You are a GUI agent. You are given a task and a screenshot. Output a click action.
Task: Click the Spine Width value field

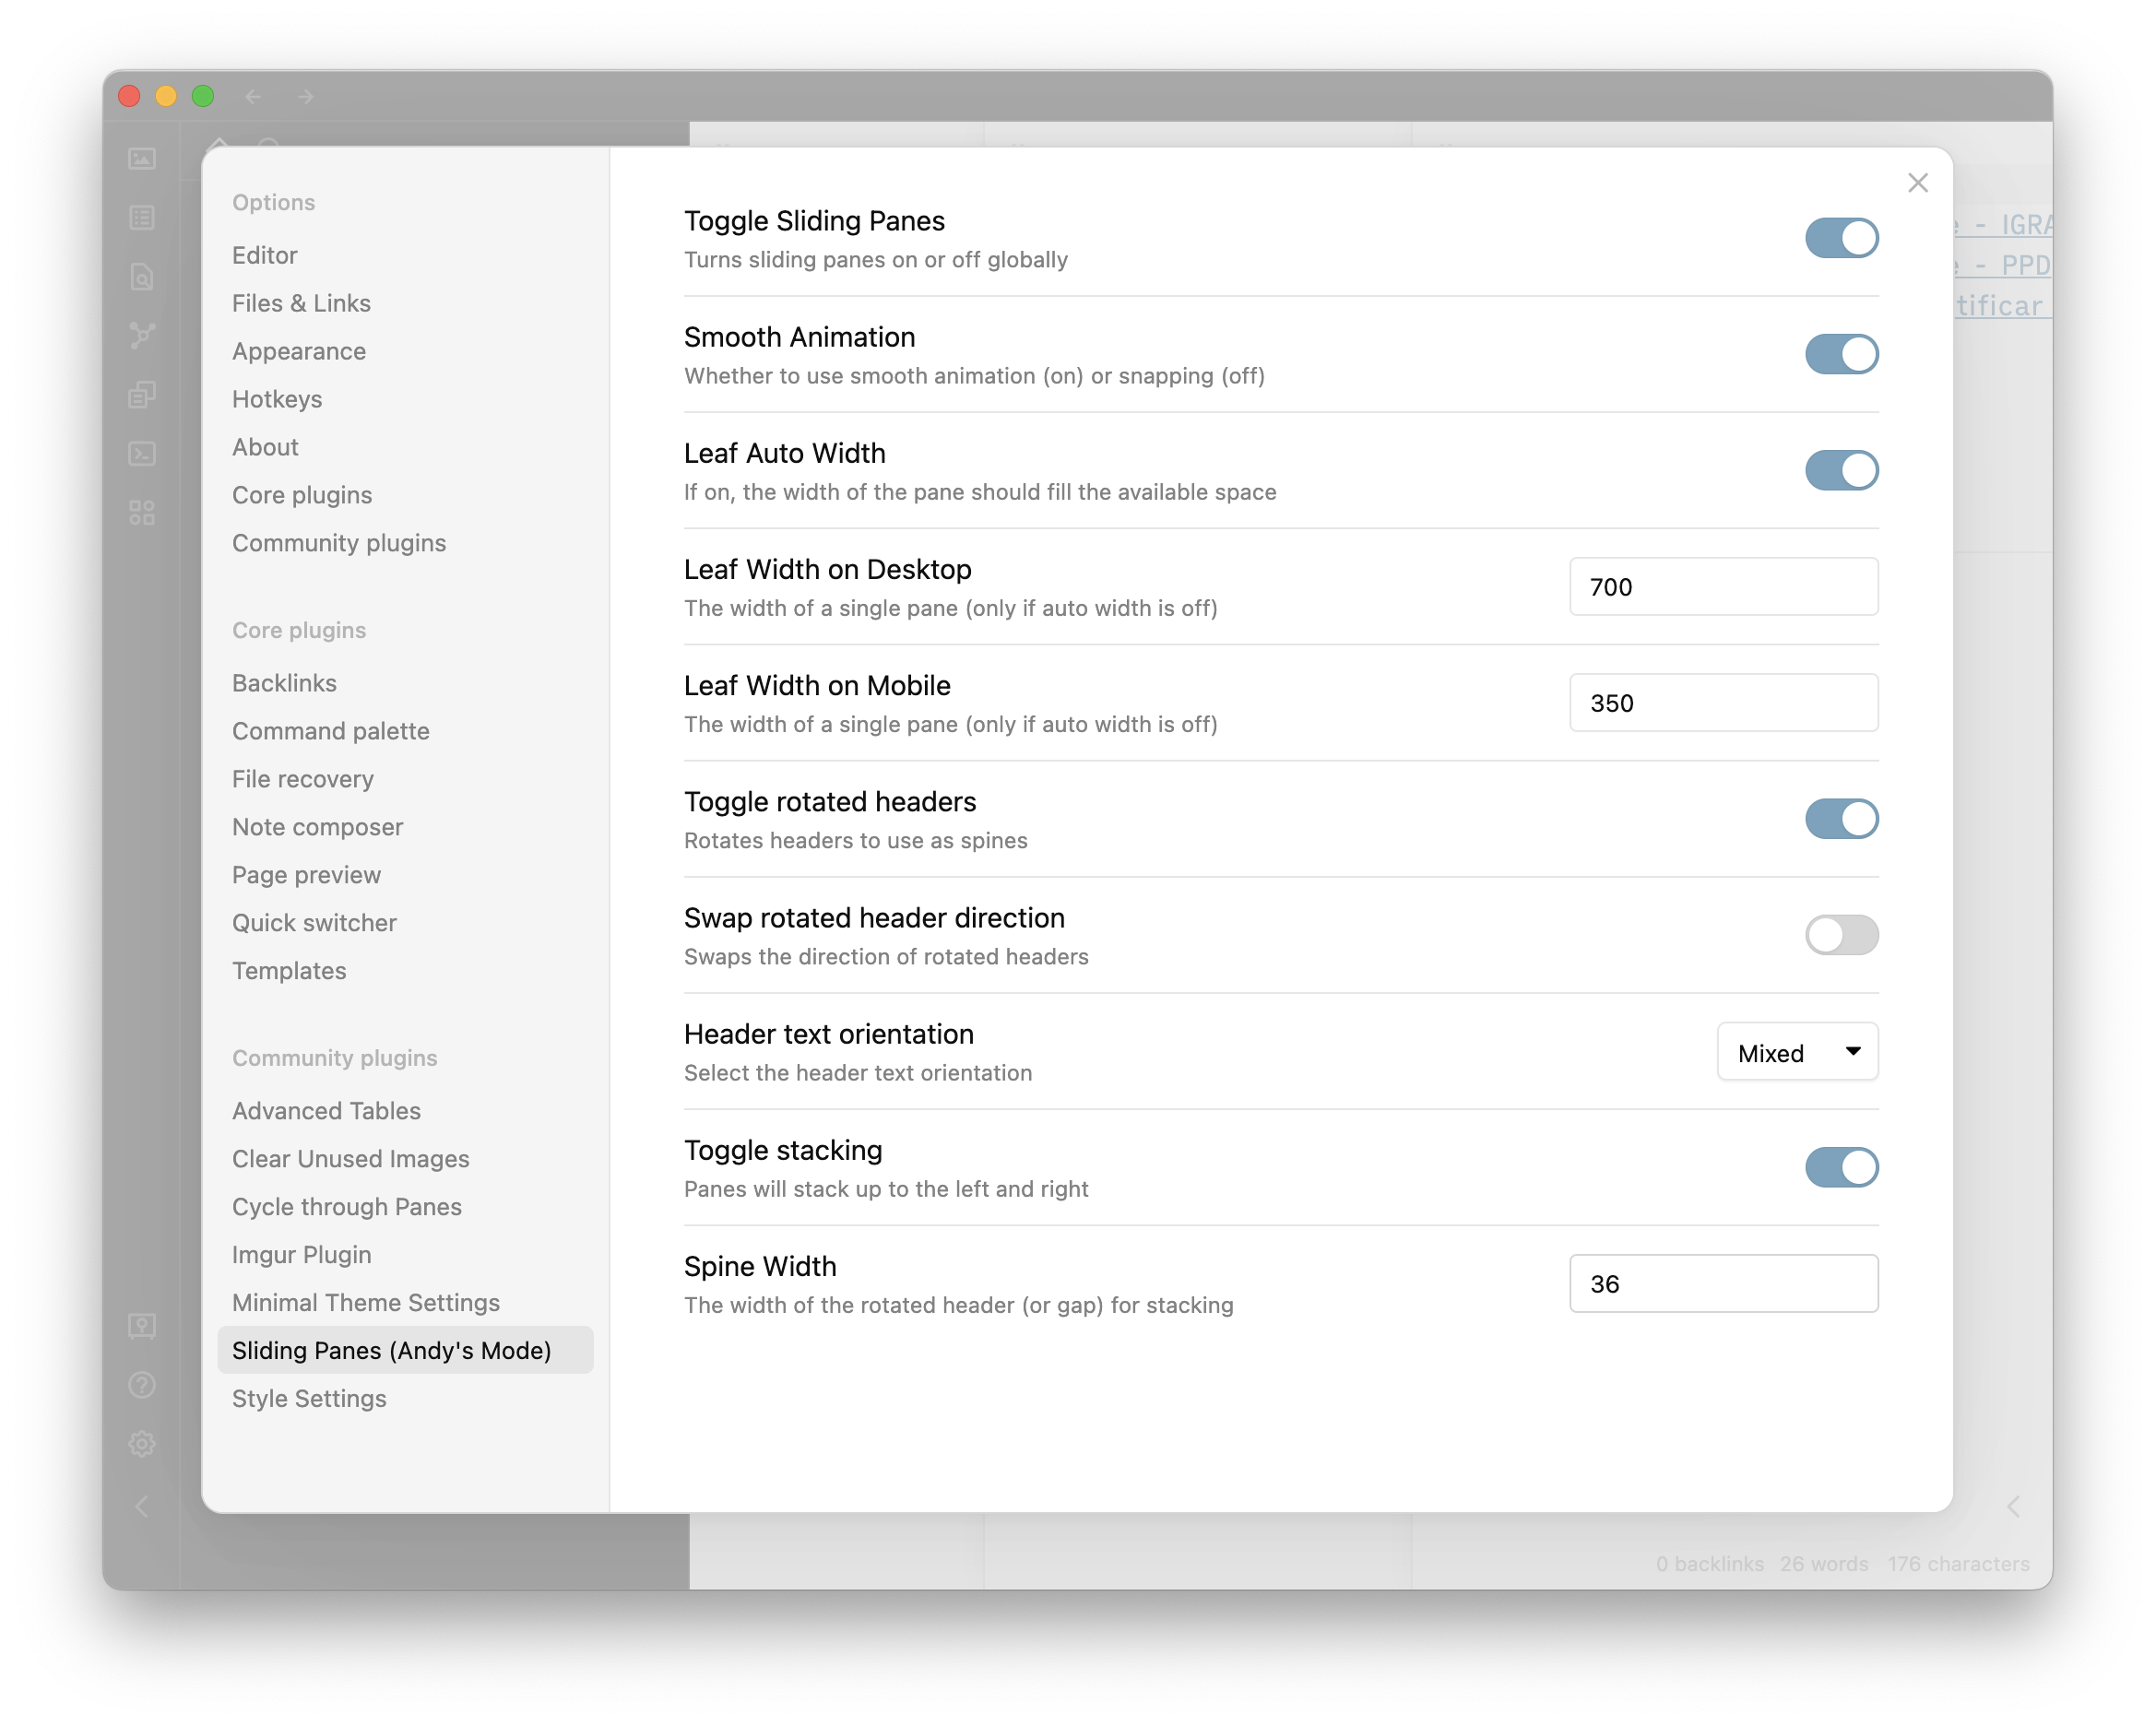pyautogui.click(x=1723, y=1283)
